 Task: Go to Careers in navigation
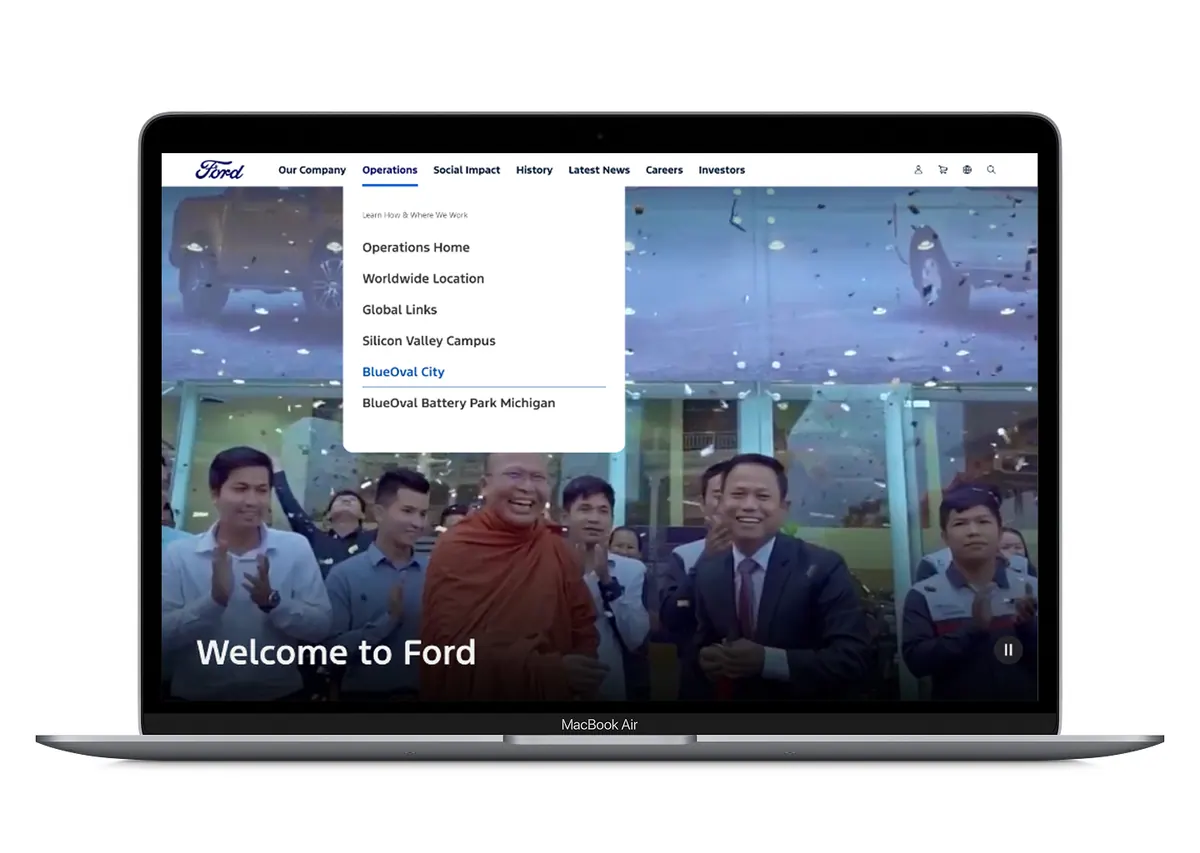click(x=664, y=170)
